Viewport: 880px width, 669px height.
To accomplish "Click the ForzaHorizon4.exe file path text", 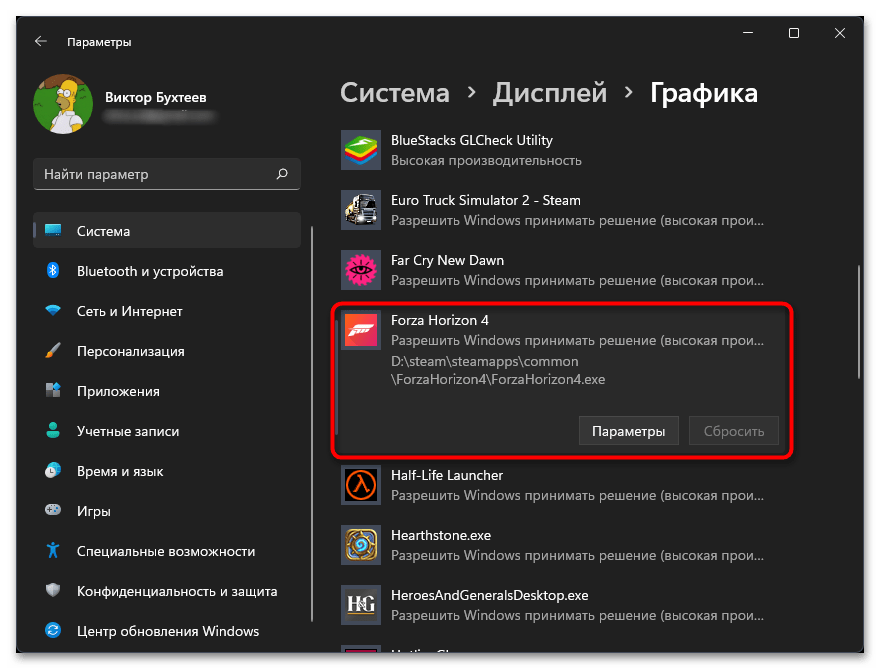I will [x=498, y=370].
